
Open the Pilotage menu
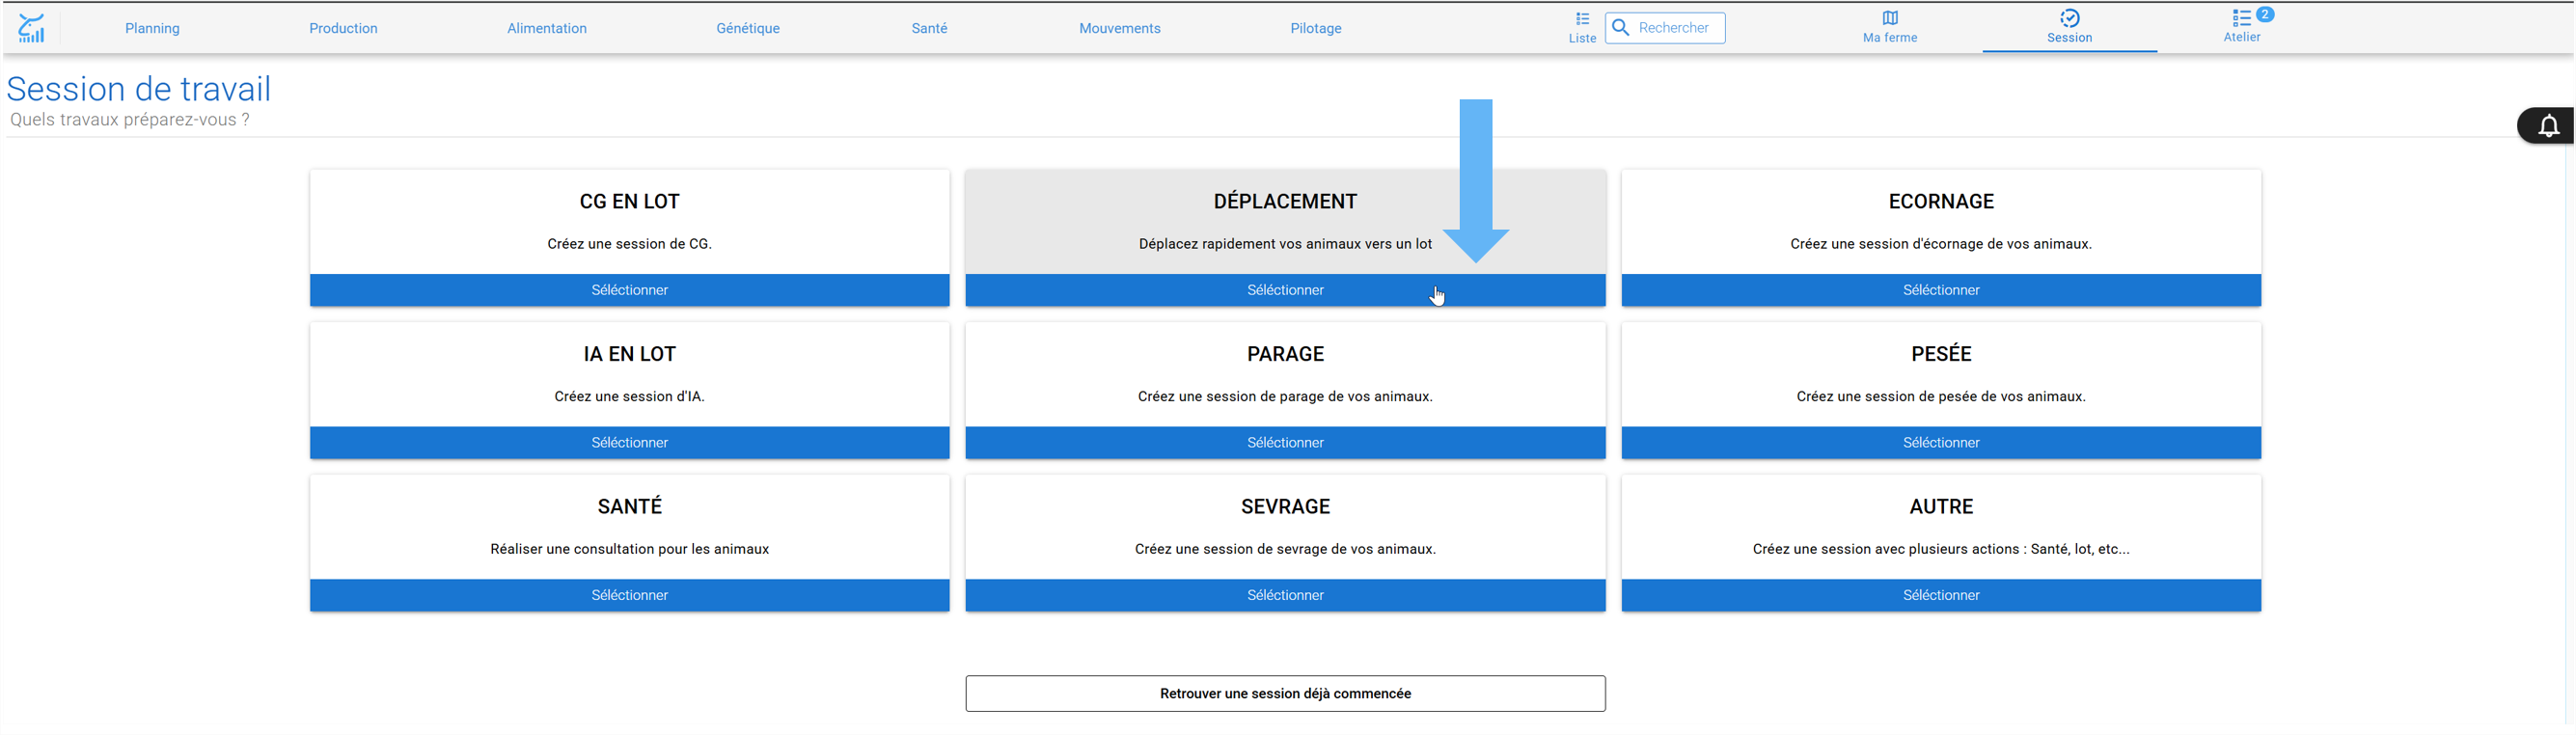[1315, 28]
